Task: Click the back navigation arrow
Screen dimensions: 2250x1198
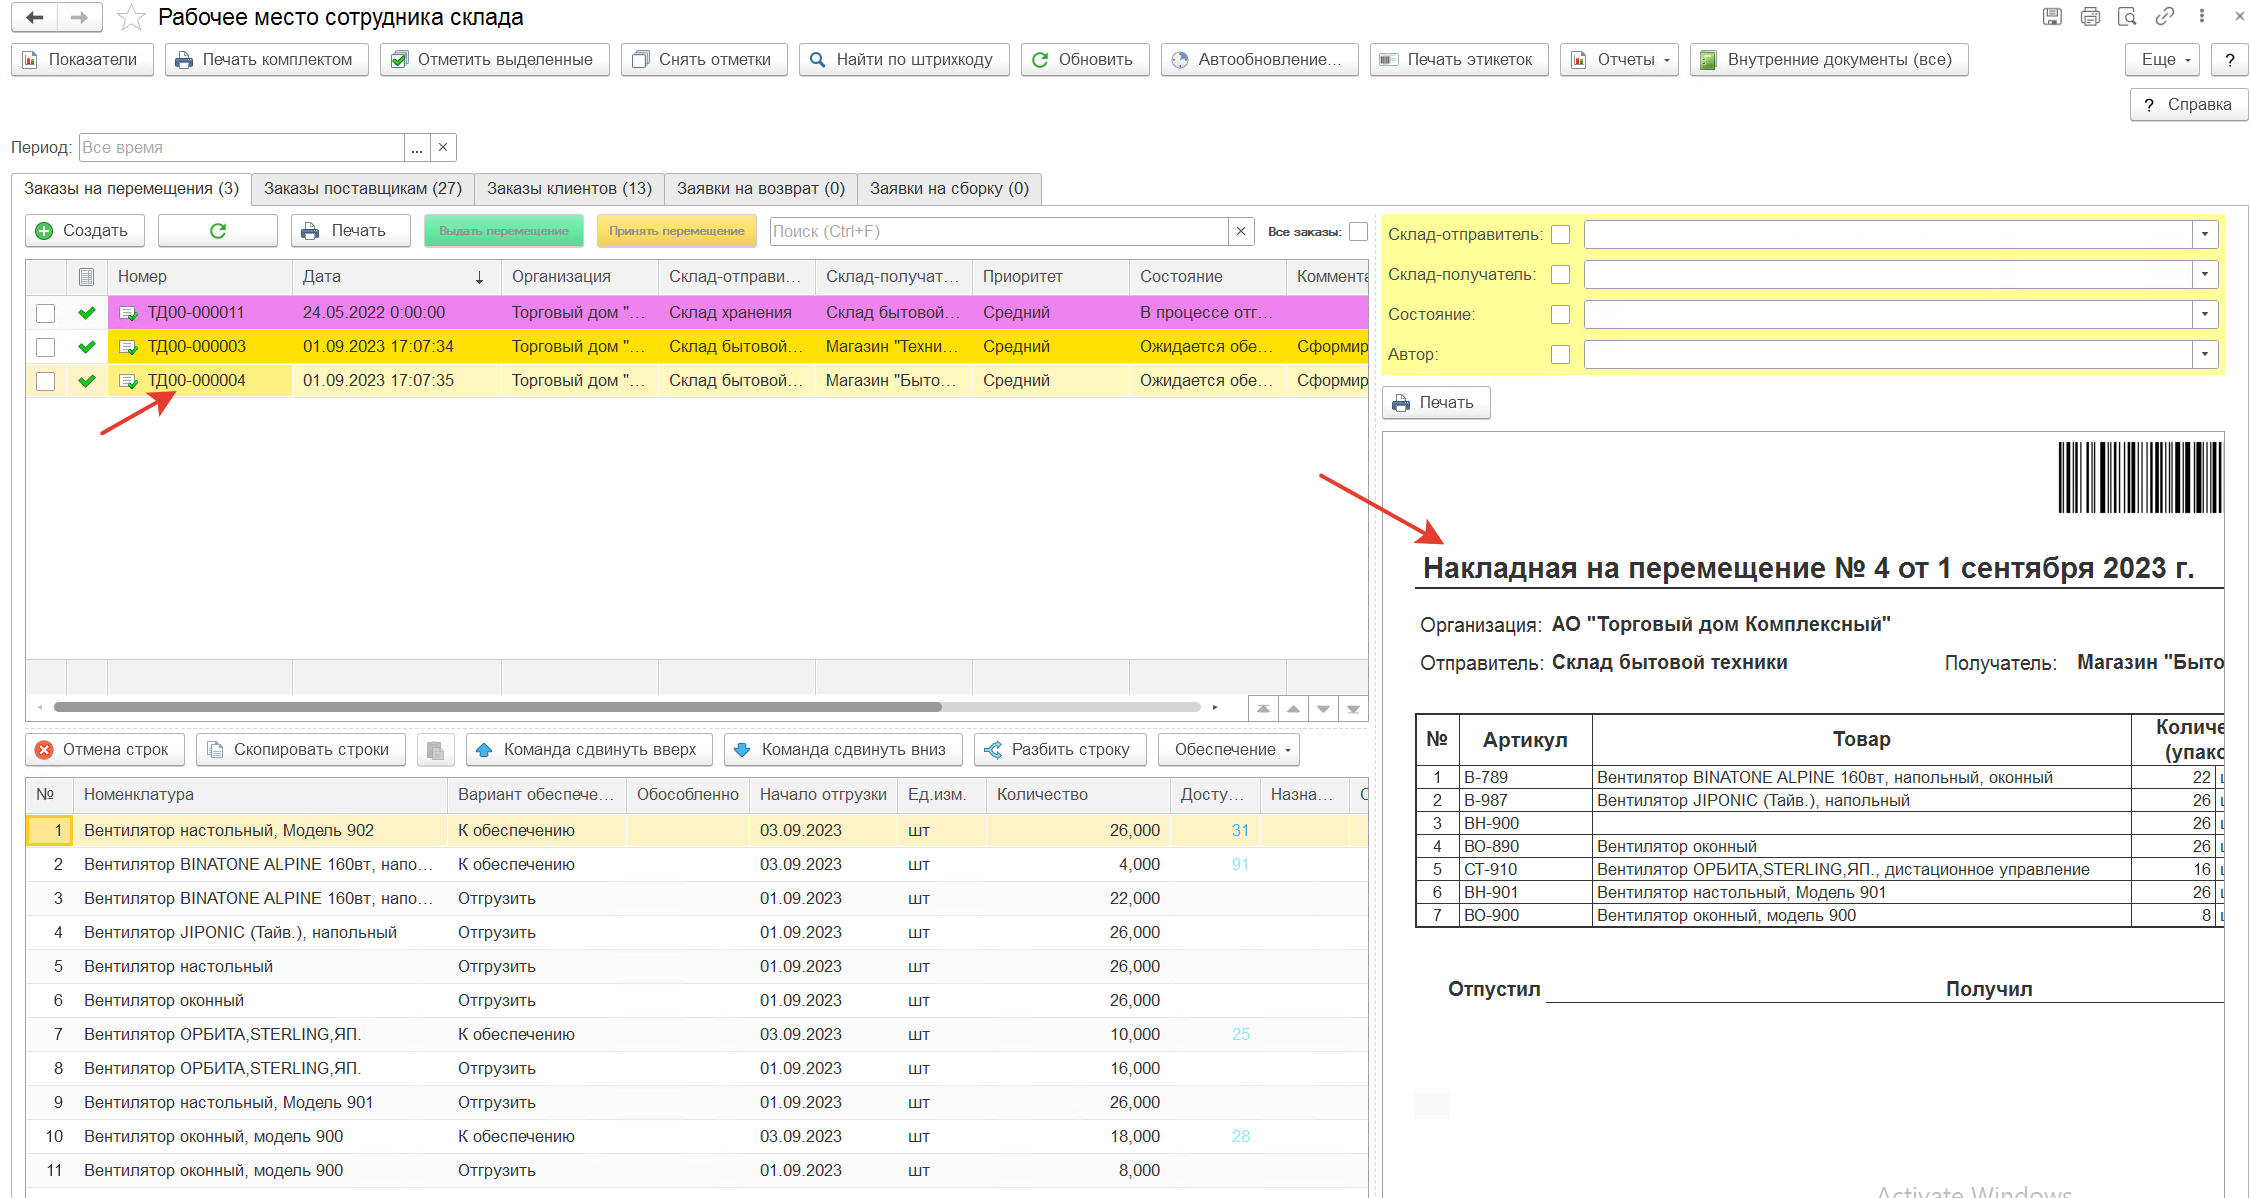Action: point(35,17)
